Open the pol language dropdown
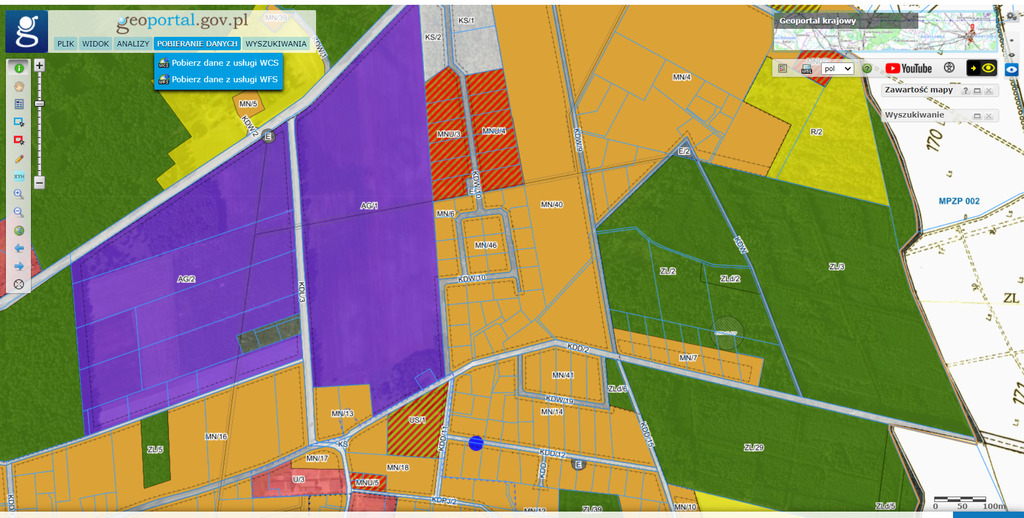This screenshot has width=1024, height=518. click(x=837, y=68)
